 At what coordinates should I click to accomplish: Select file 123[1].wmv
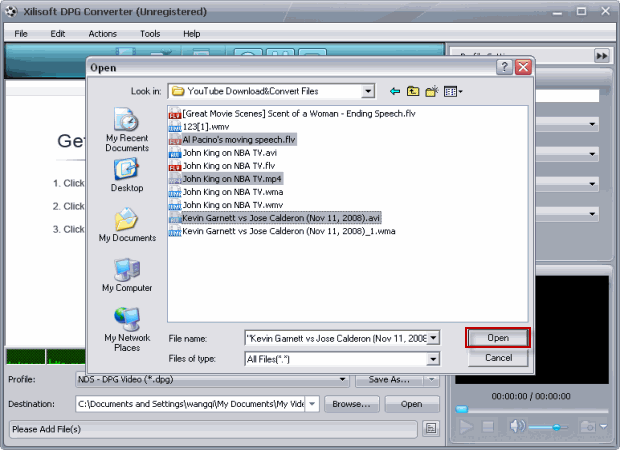pyautogui.click(x=199, y=127)
